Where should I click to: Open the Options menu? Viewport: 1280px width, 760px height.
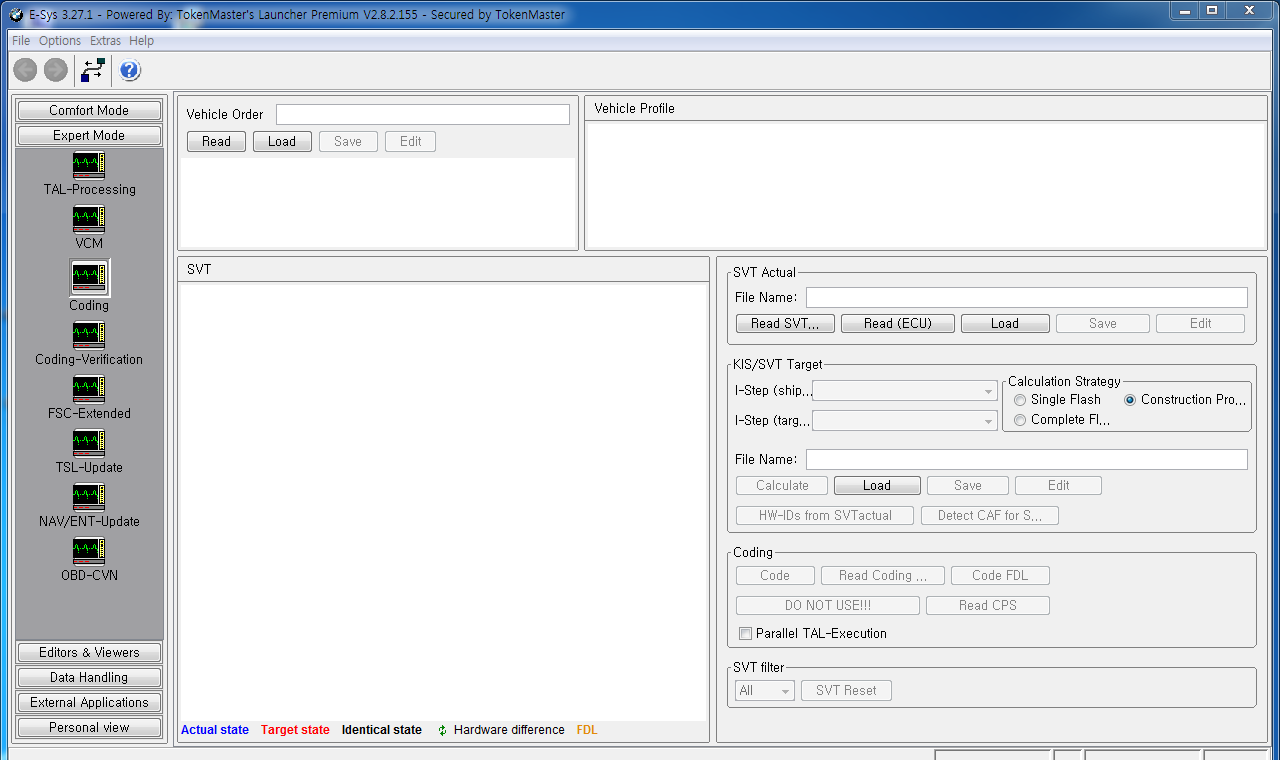coord(59,40)
